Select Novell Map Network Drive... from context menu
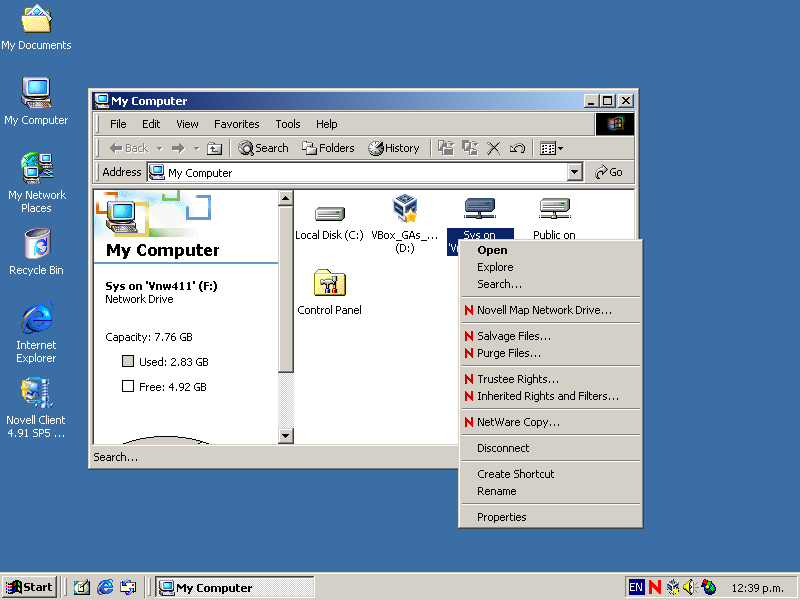The image size is (800, 600). click(x=551, y=310)
